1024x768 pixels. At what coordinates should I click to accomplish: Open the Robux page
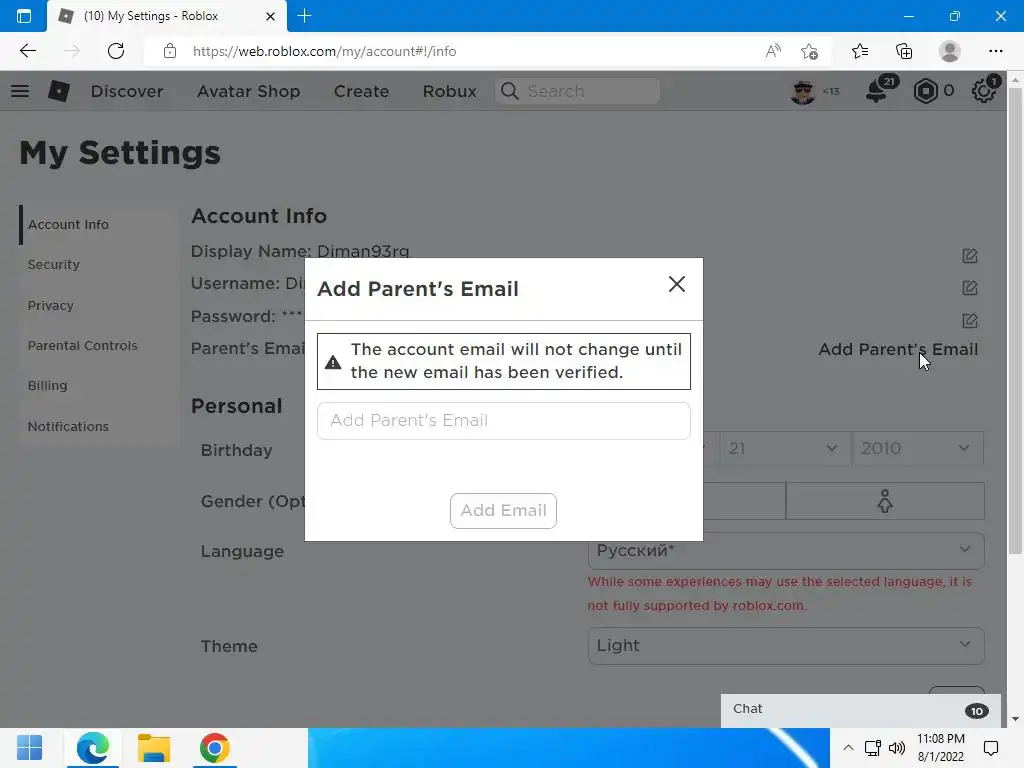point(449,91)
